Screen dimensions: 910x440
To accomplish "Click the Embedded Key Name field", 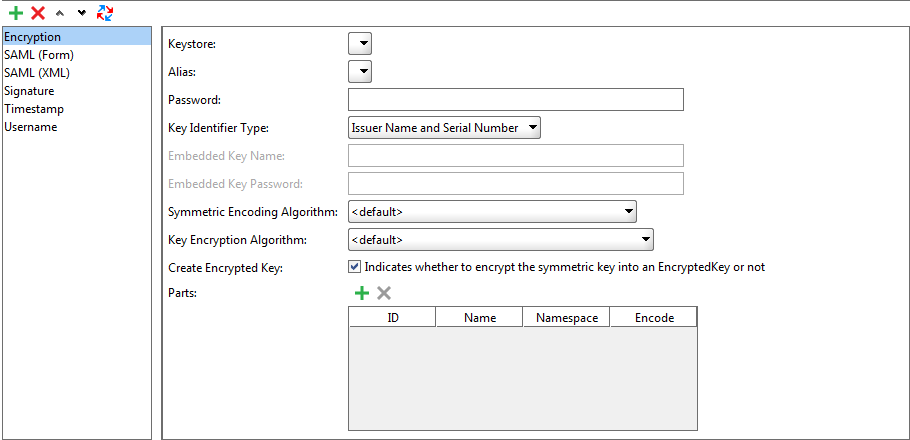I will (516, 156).
